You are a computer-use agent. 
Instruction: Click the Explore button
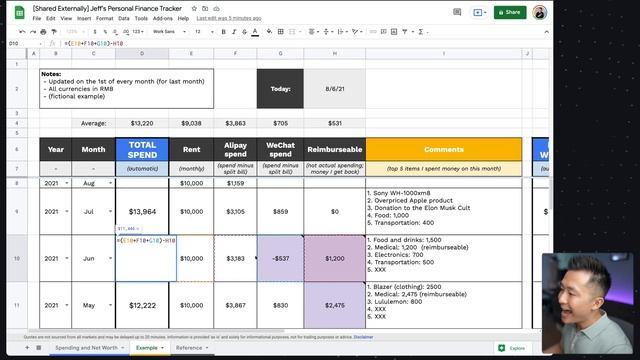(x=512, y=348)
